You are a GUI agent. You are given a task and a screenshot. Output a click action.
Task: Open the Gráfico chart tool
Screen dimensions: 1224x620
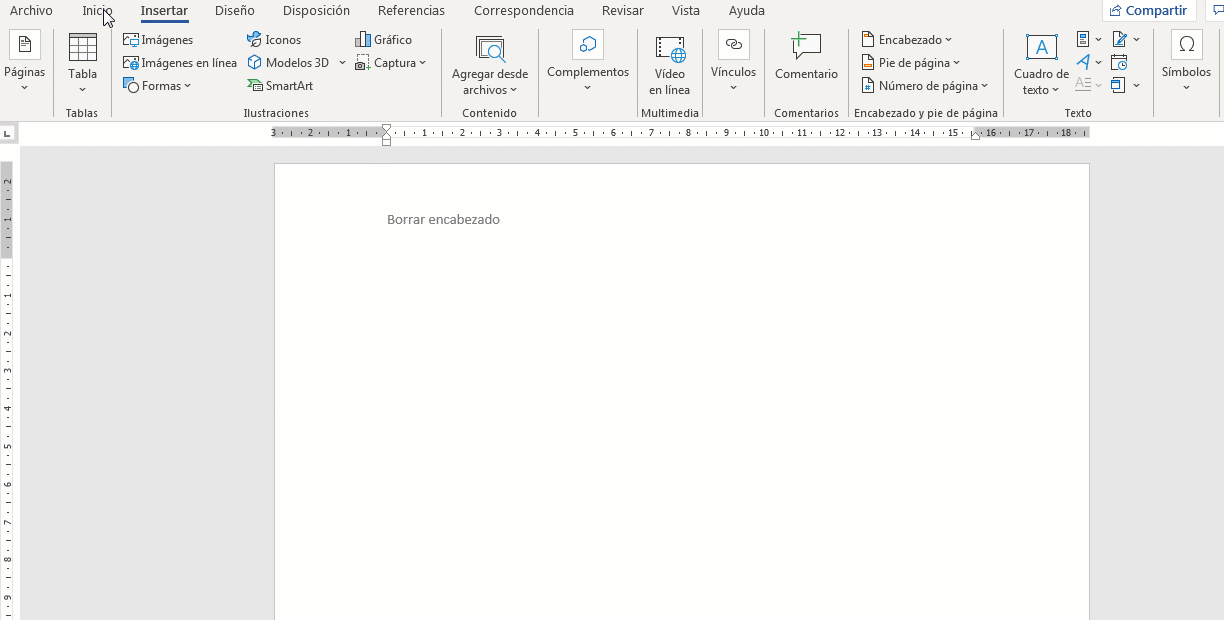383,39
